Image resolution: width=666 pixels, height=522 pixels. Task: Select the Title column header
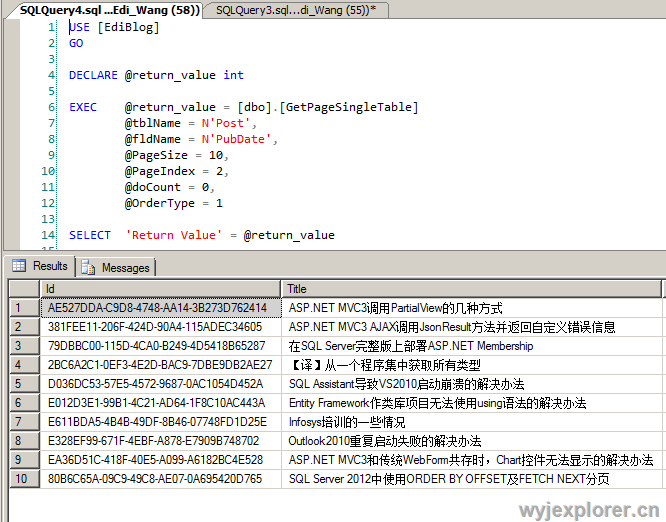471,289
